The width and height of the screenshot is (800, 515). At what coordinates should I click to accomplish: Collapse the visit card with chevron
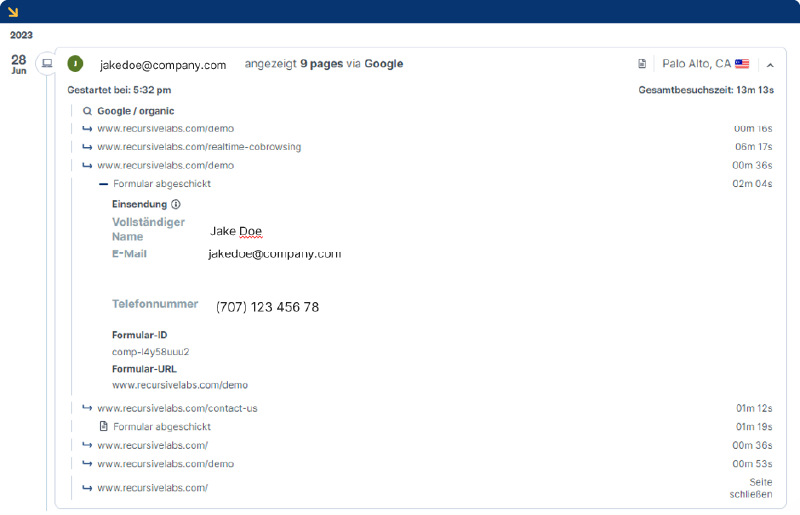click(770, 65)
